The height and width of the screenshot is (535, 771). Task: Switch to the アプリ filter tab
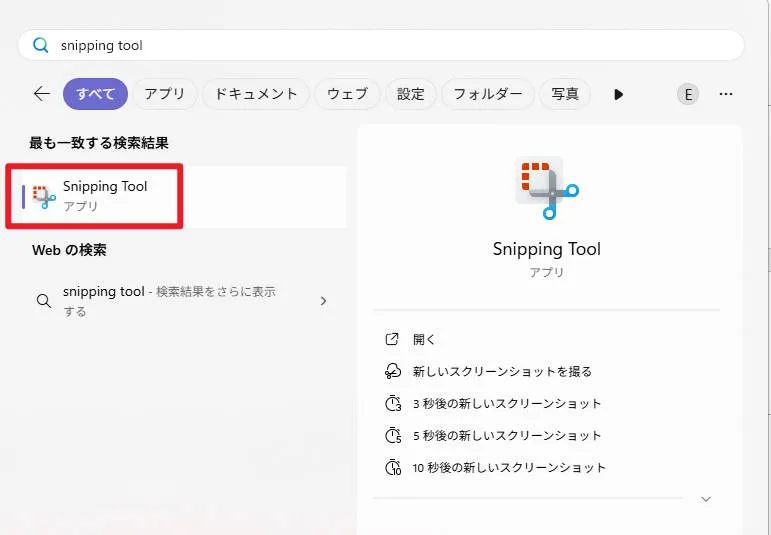coord(165,94)
